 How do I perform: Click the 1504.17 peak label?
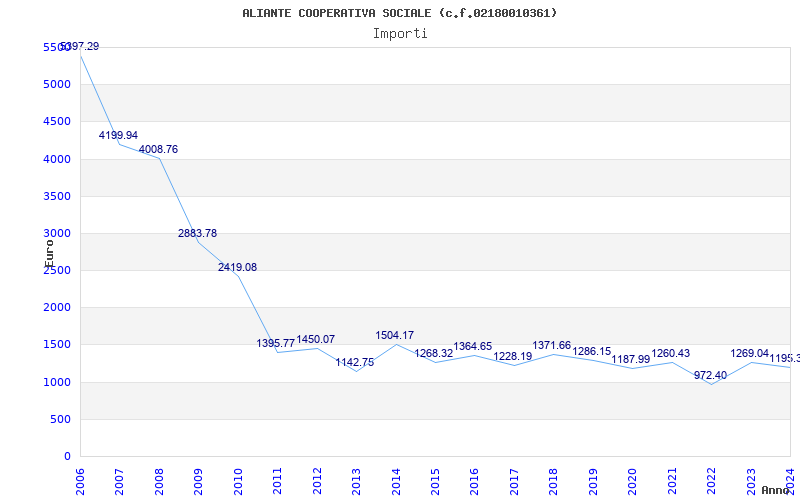pyautogui.click(x=394, y=335)
